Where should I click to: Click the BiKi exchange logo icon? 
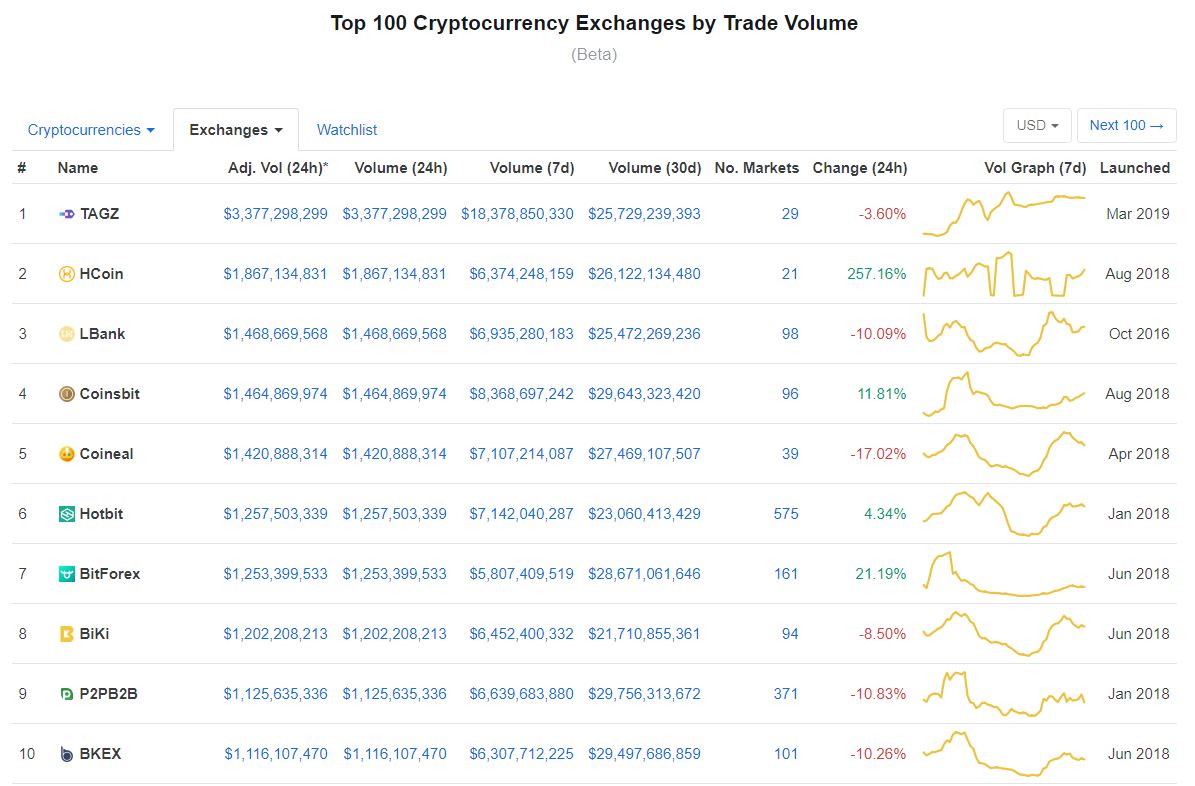click(x=67, y=634)
